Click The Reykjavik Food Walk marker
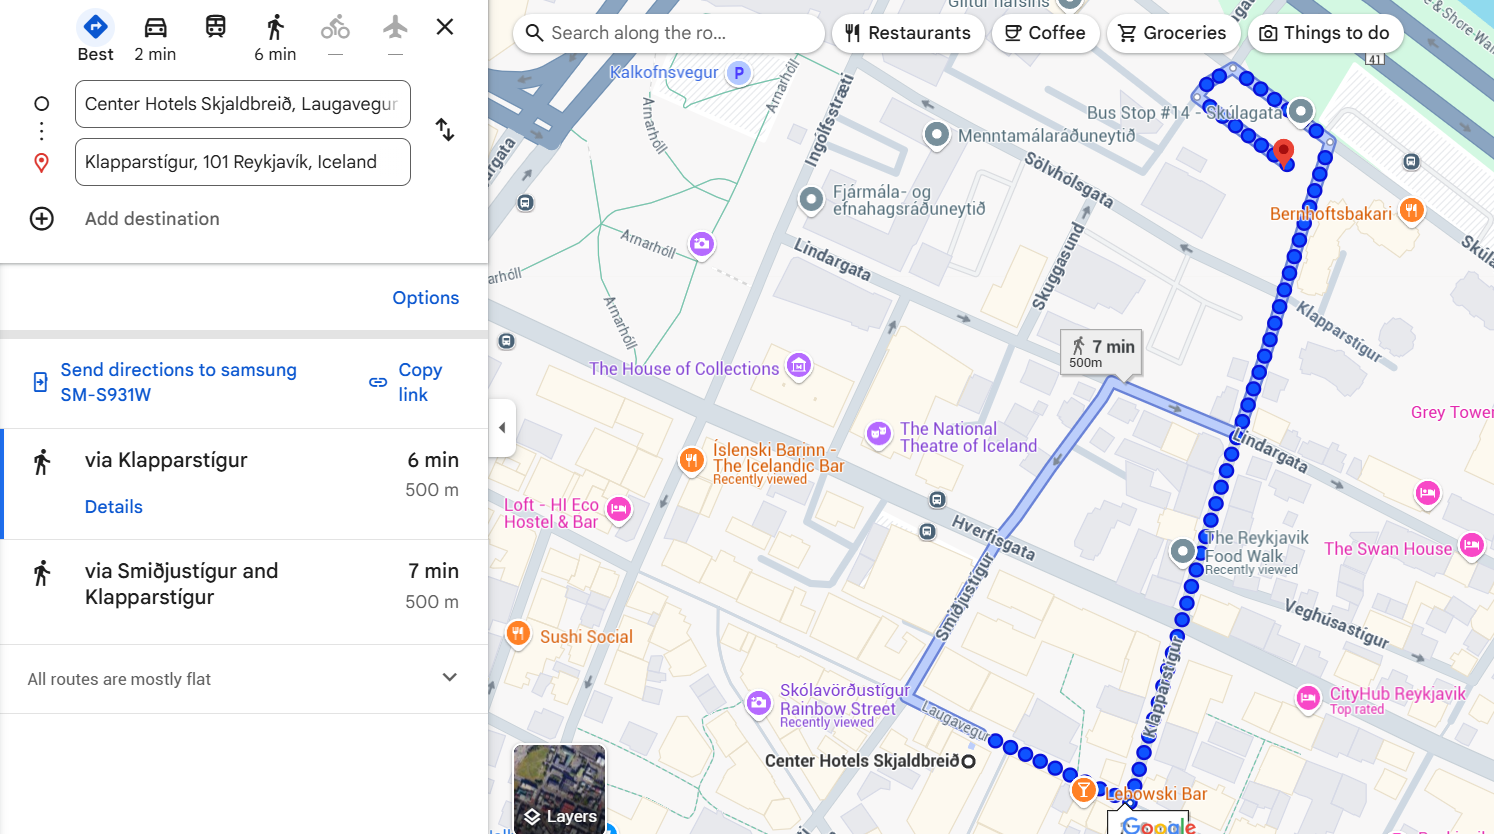 1183,551
